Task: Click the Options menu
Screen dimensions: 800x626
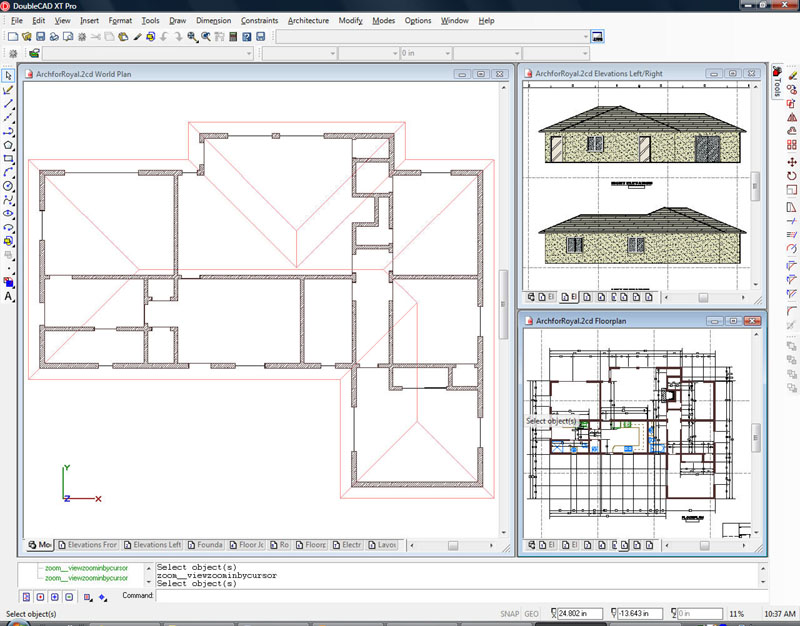Action: (418, 20)
